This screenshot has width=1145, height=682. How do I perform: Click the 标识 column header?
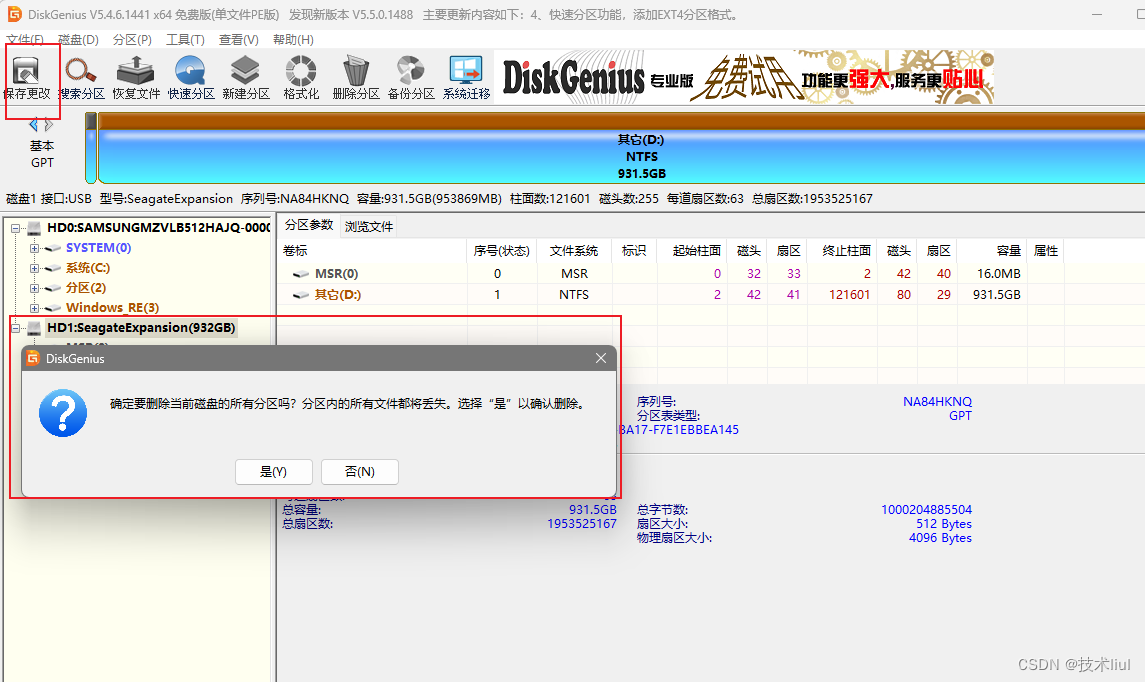pyautogui.click(x=634, y=250)
